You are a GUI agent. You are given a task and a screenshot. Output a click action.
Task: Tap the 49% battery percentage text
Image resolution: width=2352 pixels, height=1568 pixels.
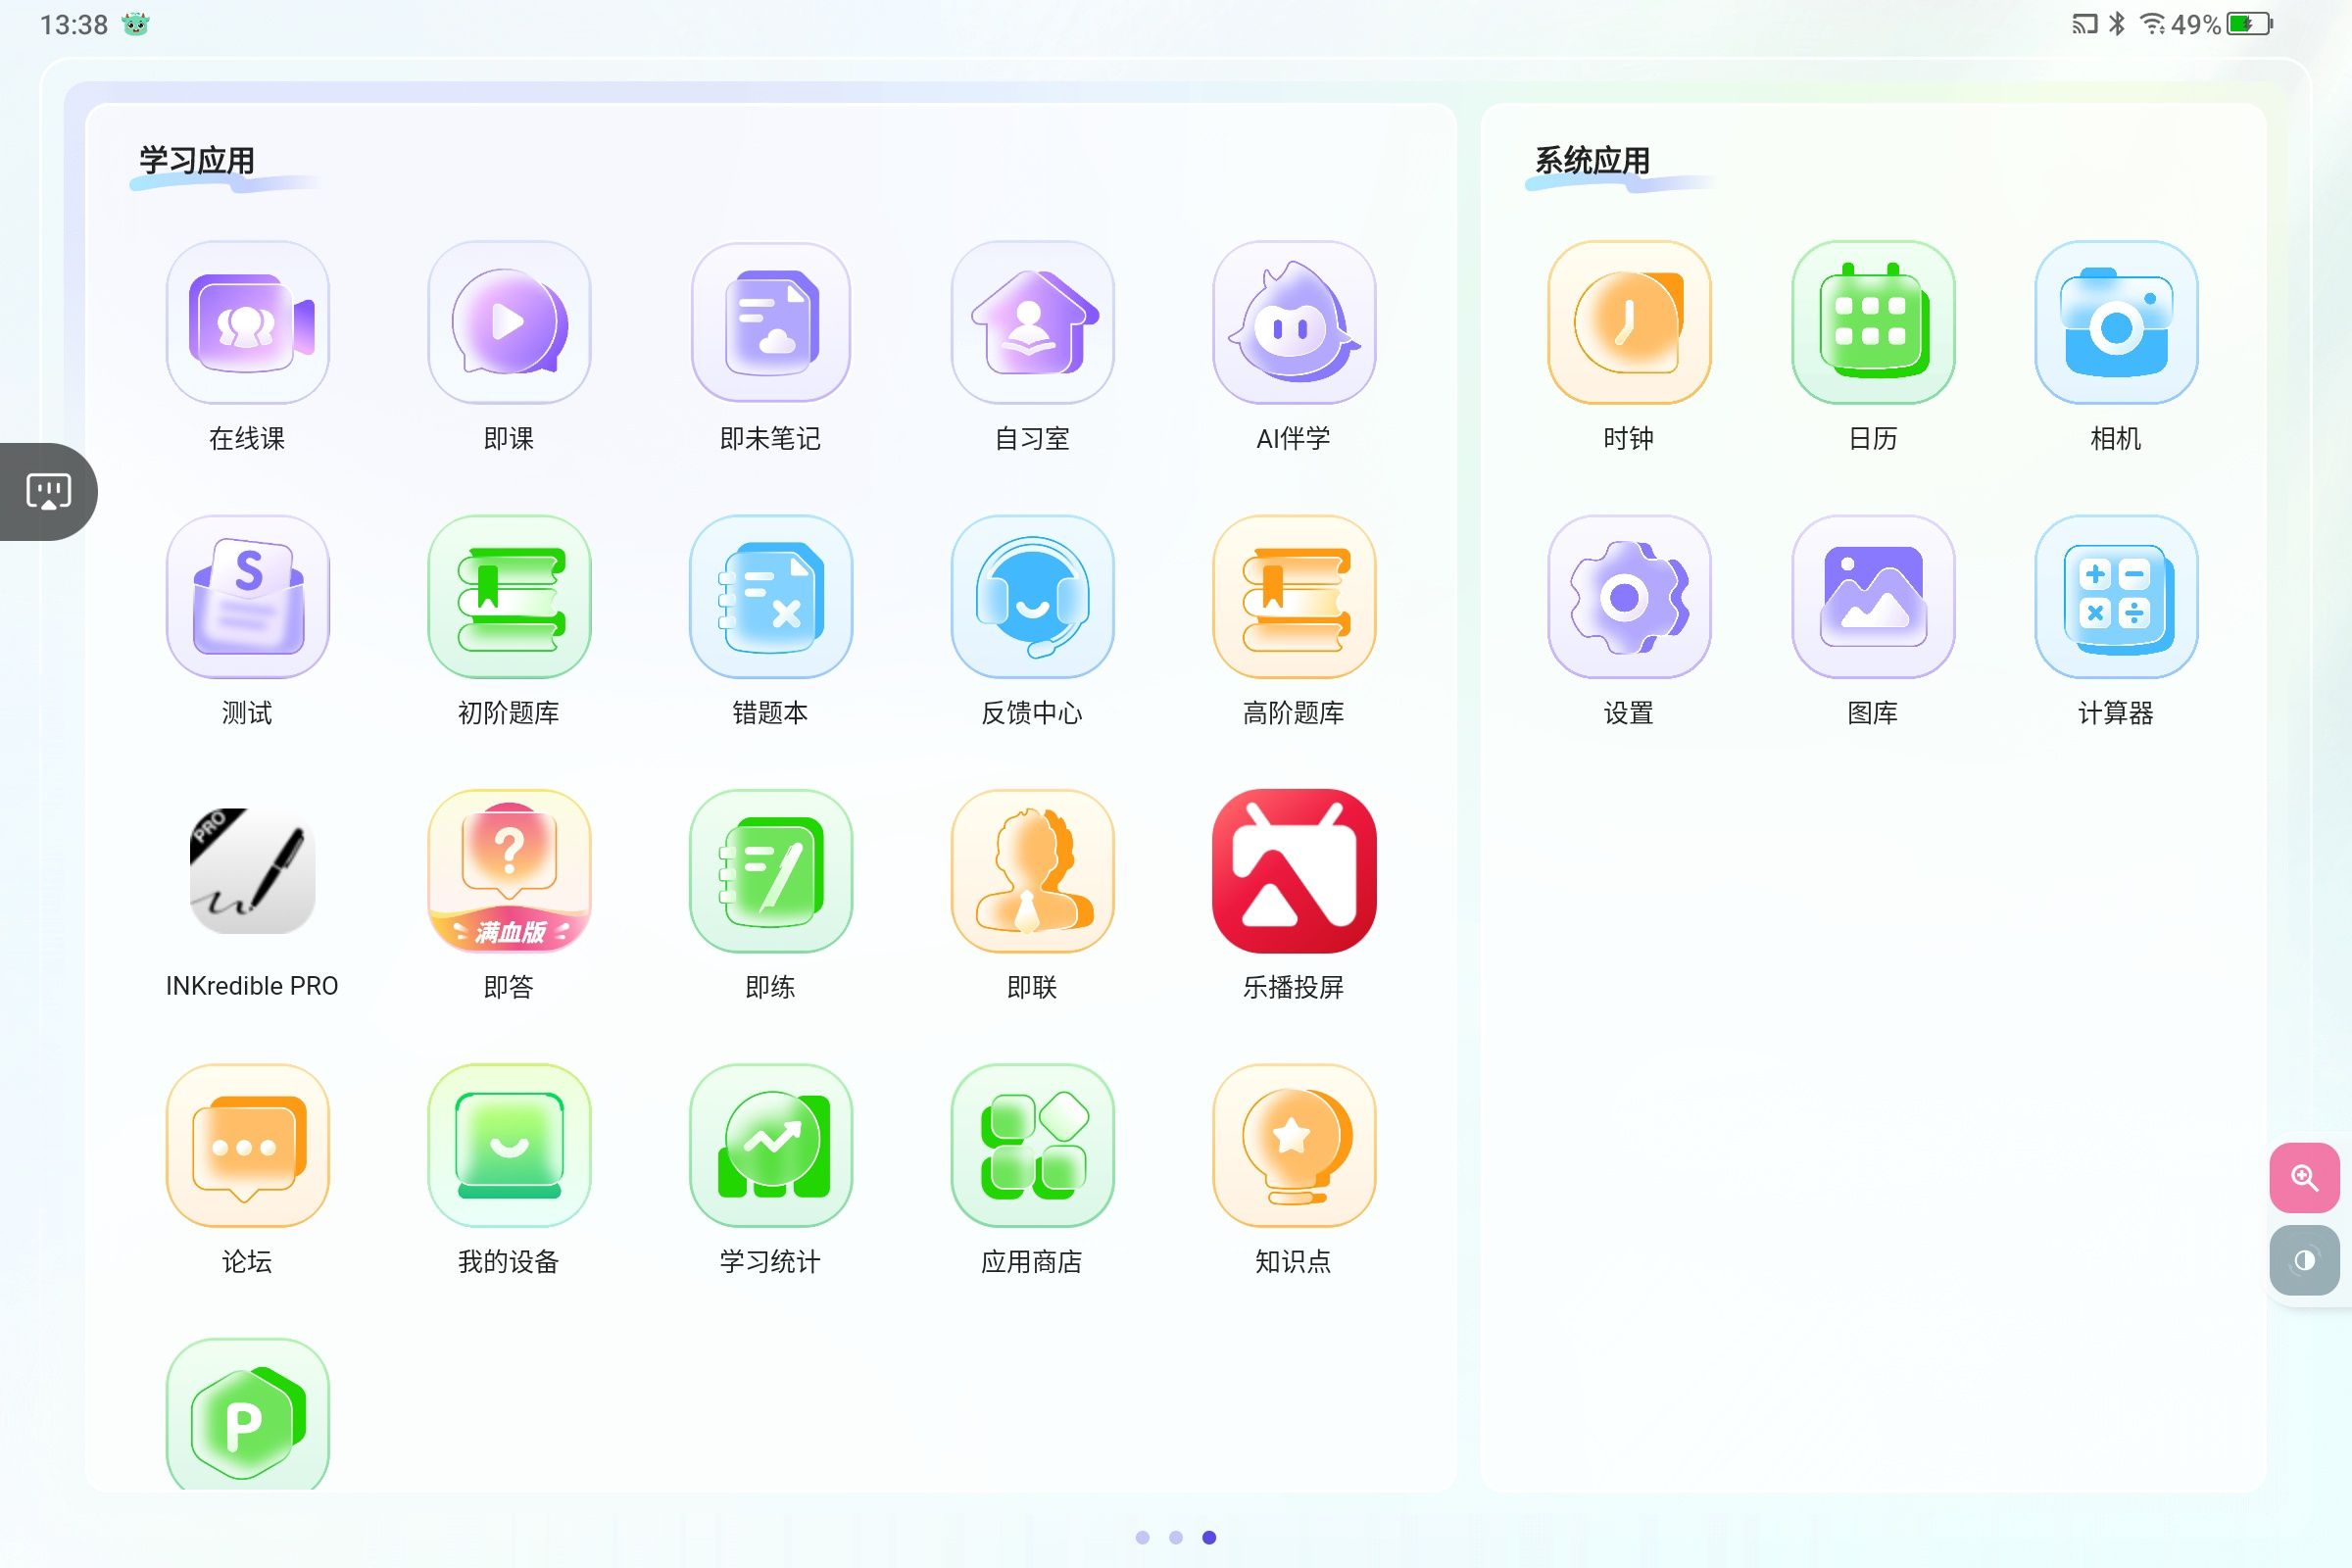pos(2196,24)
